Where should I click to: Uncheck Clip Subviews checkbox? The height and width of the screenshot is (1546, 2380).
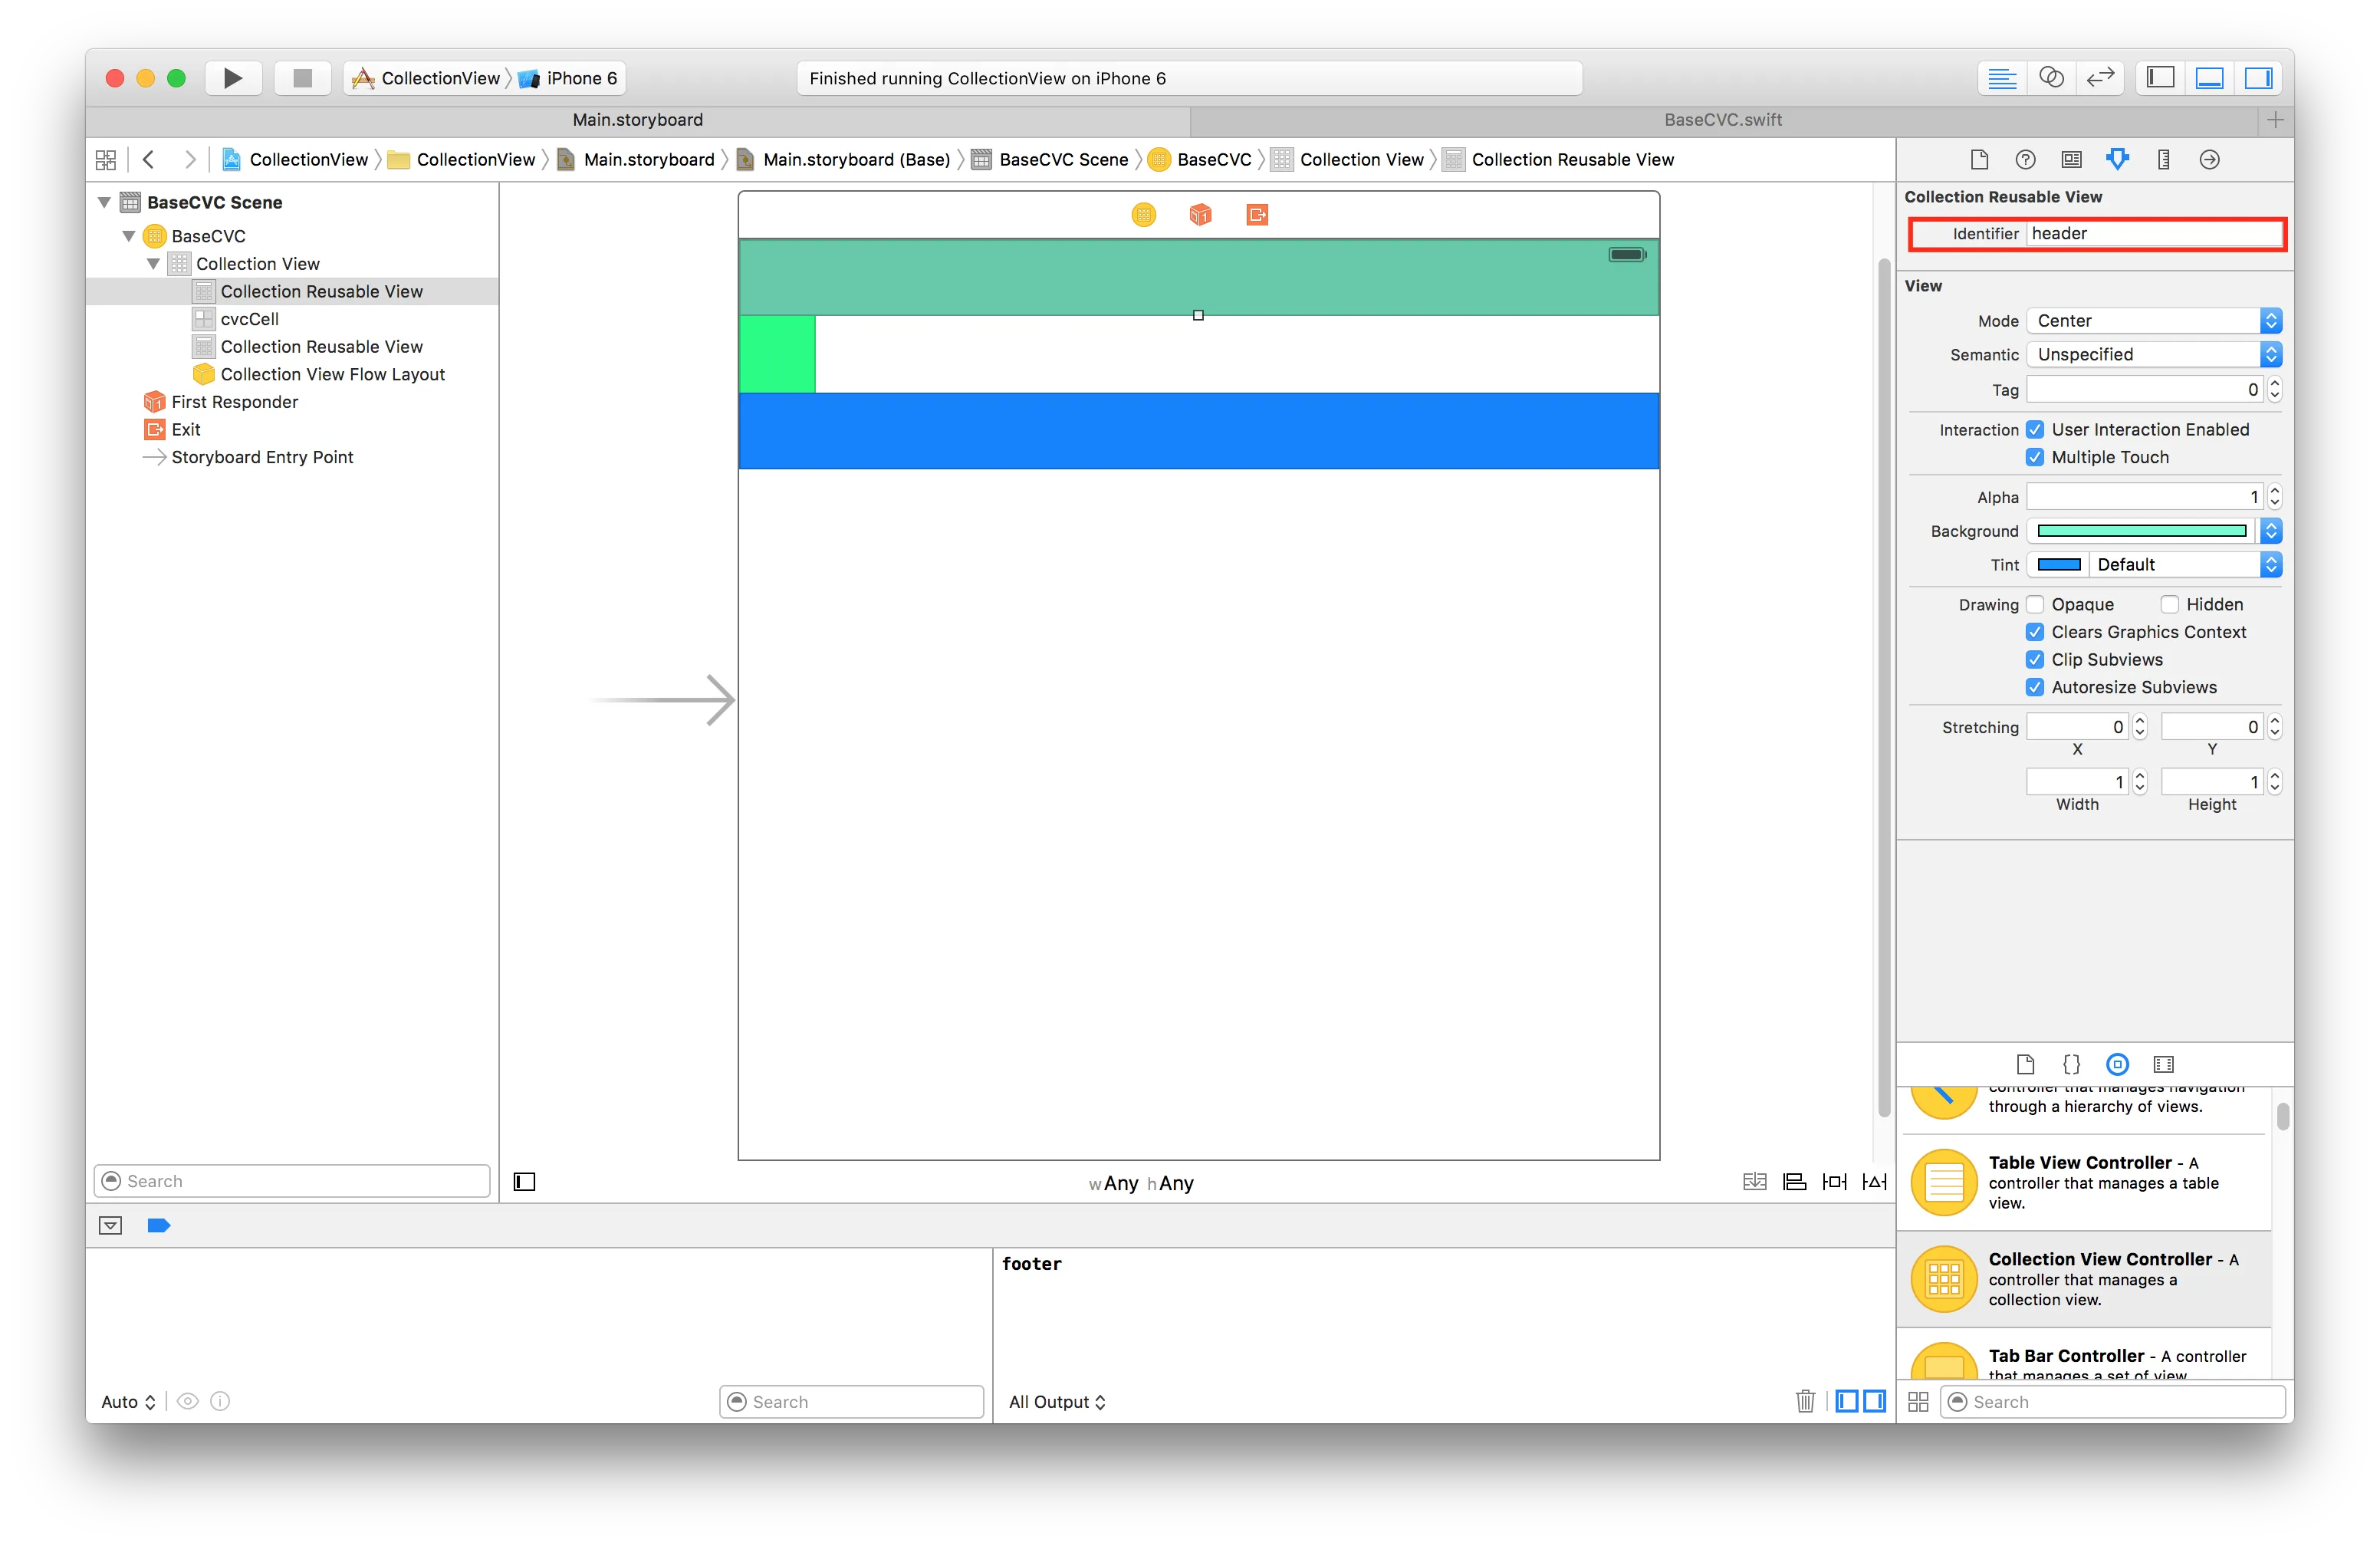pyautogui.click(x=2035, y=660)
